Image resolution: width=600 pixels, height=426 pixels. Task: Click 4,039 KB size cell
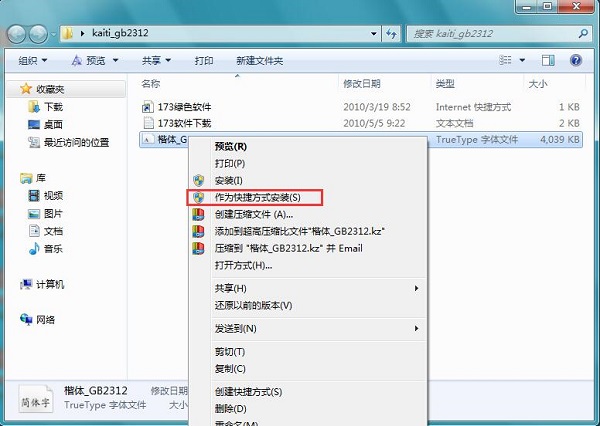(x=560, y=139)
